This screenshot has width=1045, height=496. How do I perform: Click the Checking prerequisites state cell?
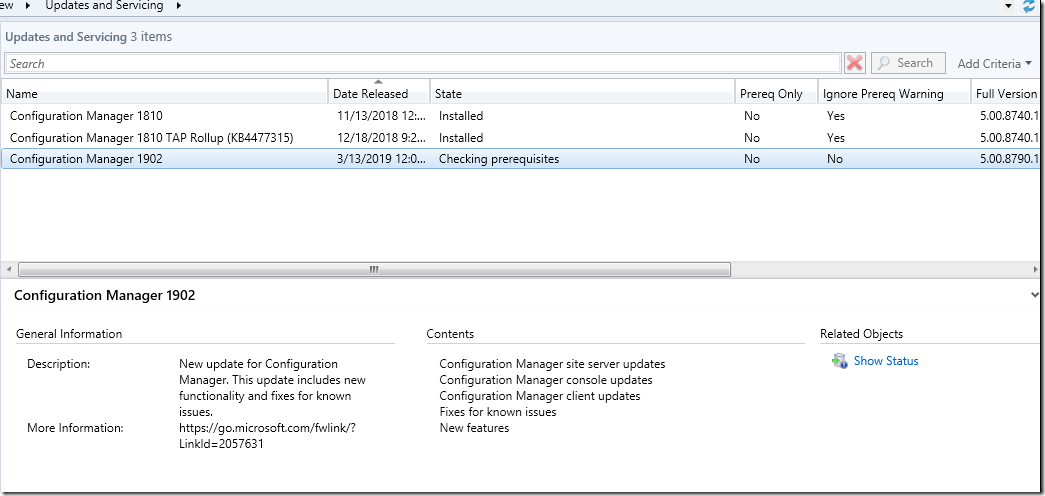(x=499, y=159)
